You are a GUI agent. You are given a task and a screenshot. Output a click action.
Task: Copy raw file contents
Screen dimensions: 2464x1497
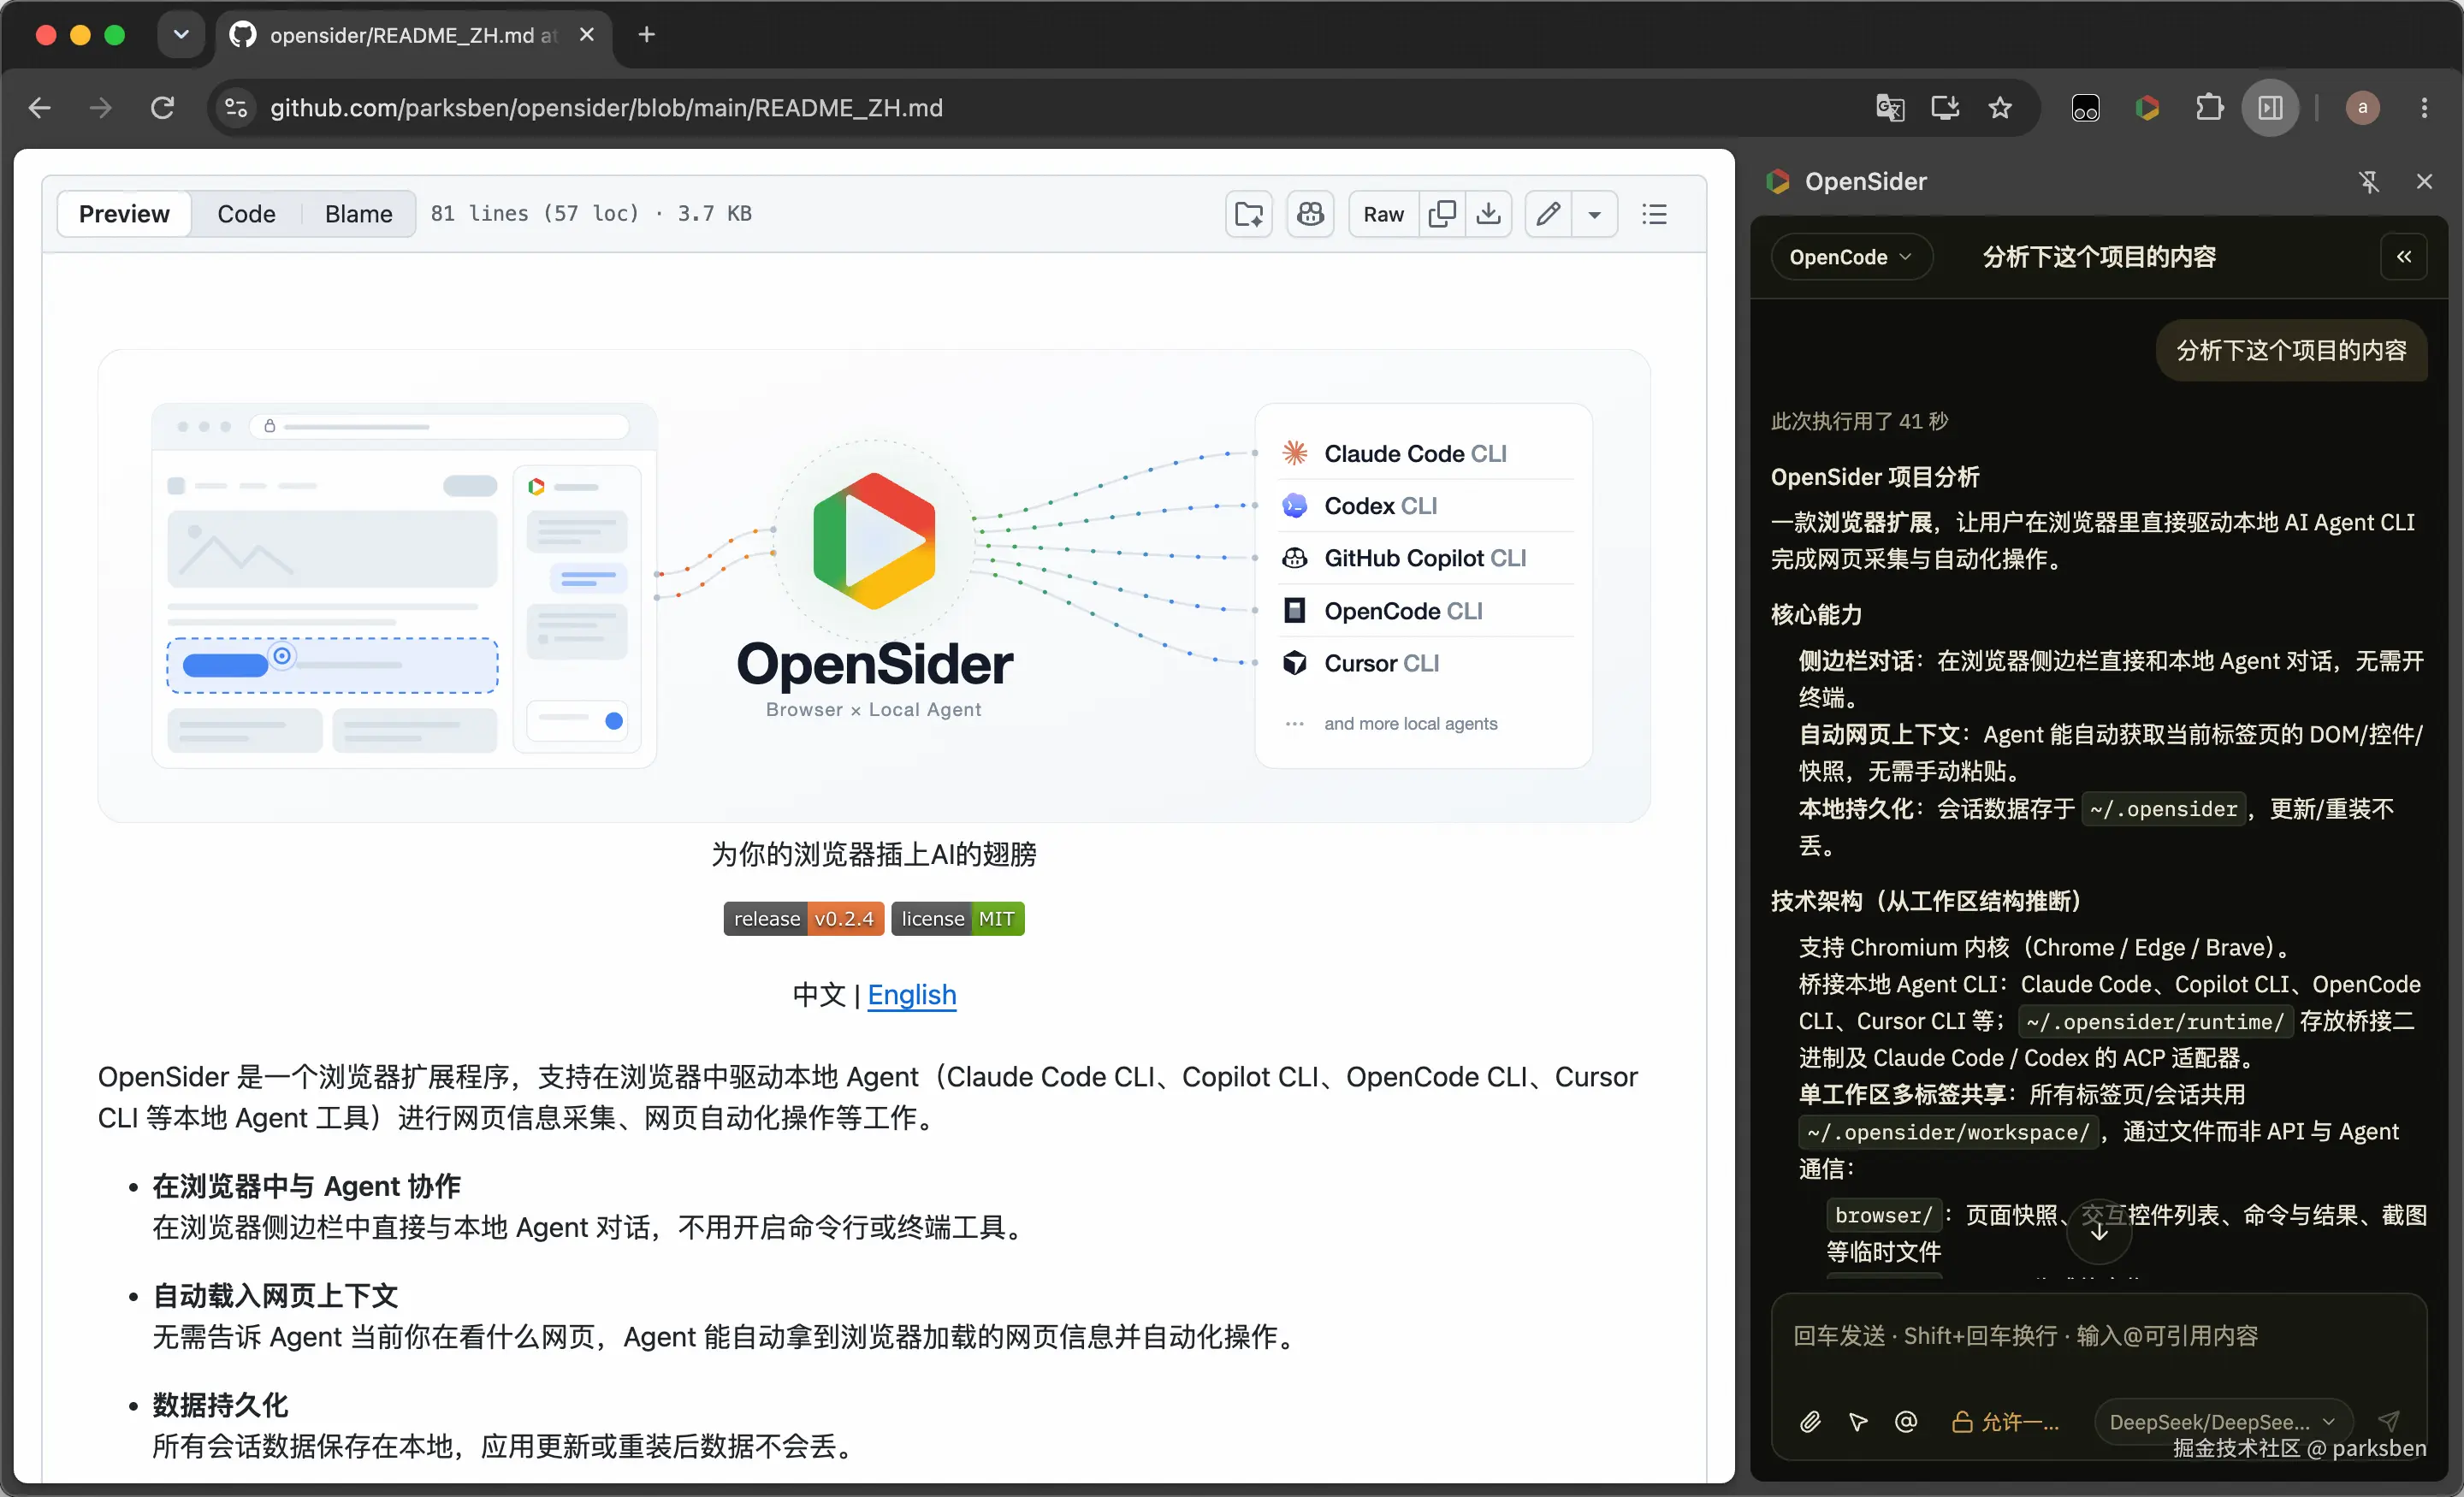click(x=1442, y=214)
